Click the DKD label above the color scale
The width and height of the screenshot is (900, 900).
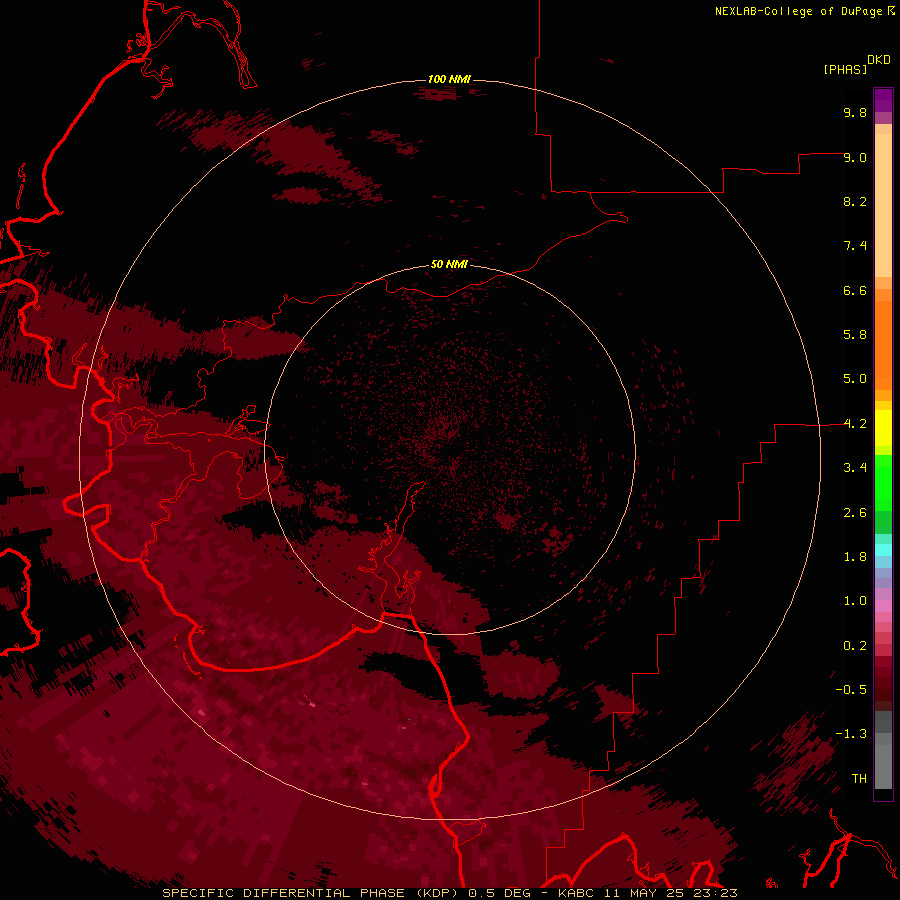[x=879, y=60]
